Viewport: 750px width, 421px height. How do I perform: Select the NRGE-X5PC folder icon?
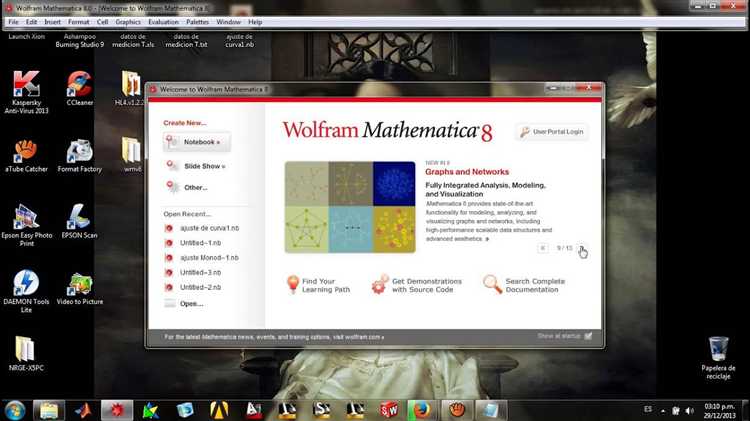coord(26,353)
